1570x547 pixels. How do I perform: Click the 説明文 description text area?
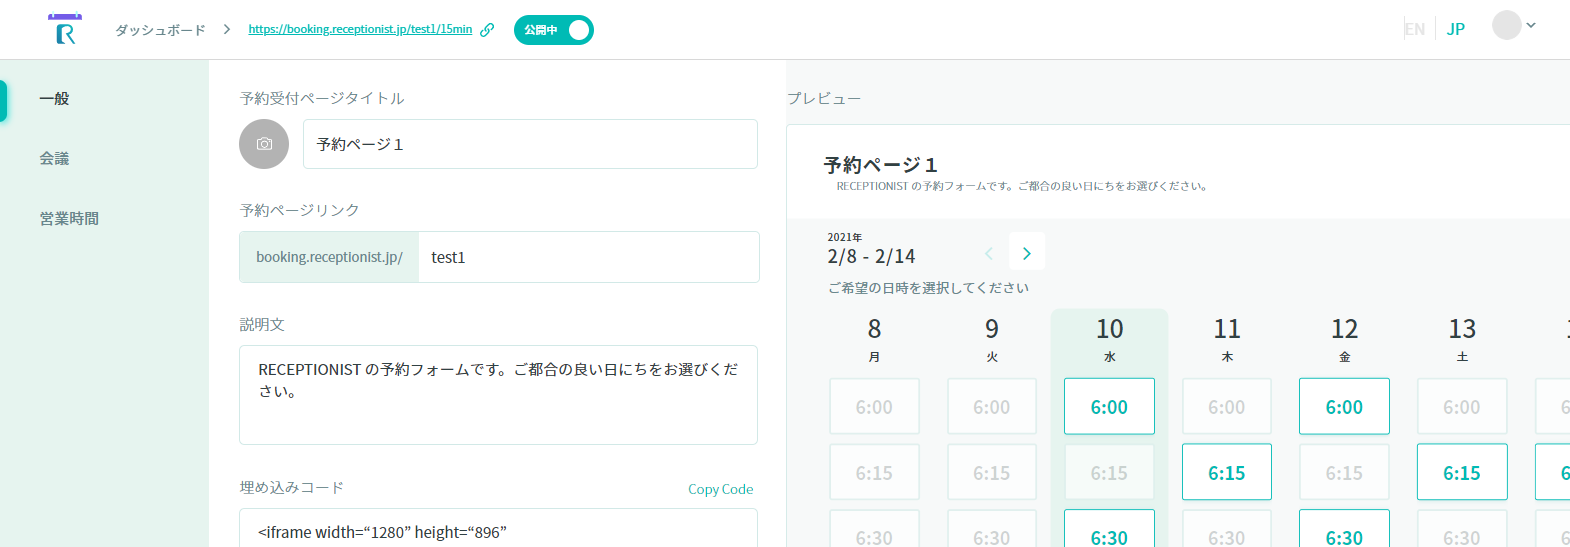pyautogui.click(x=498, y=395)
